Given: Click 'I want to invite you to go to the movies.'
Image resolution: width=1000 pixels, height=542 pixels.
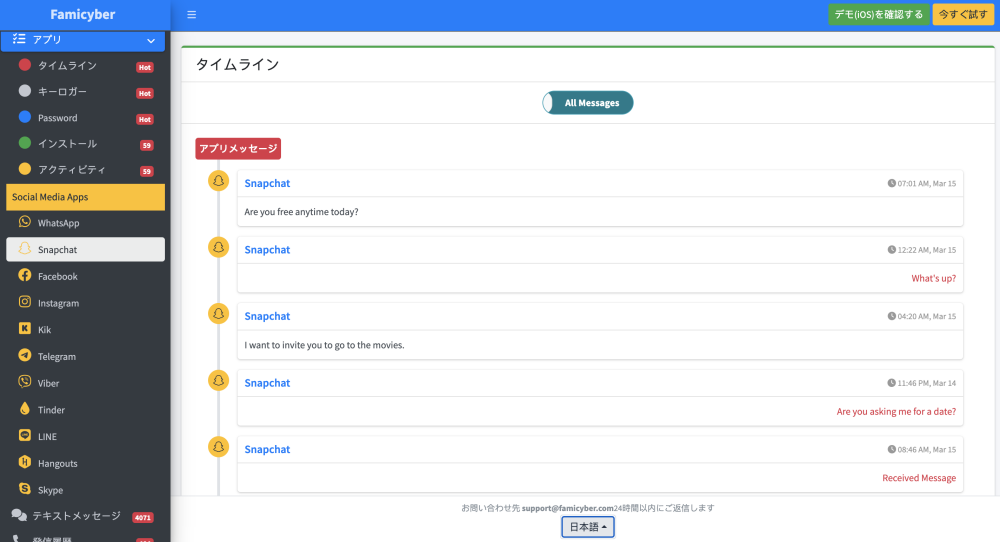Looking at the screenshot, I should pyautogui.click(x=324, y=345).
